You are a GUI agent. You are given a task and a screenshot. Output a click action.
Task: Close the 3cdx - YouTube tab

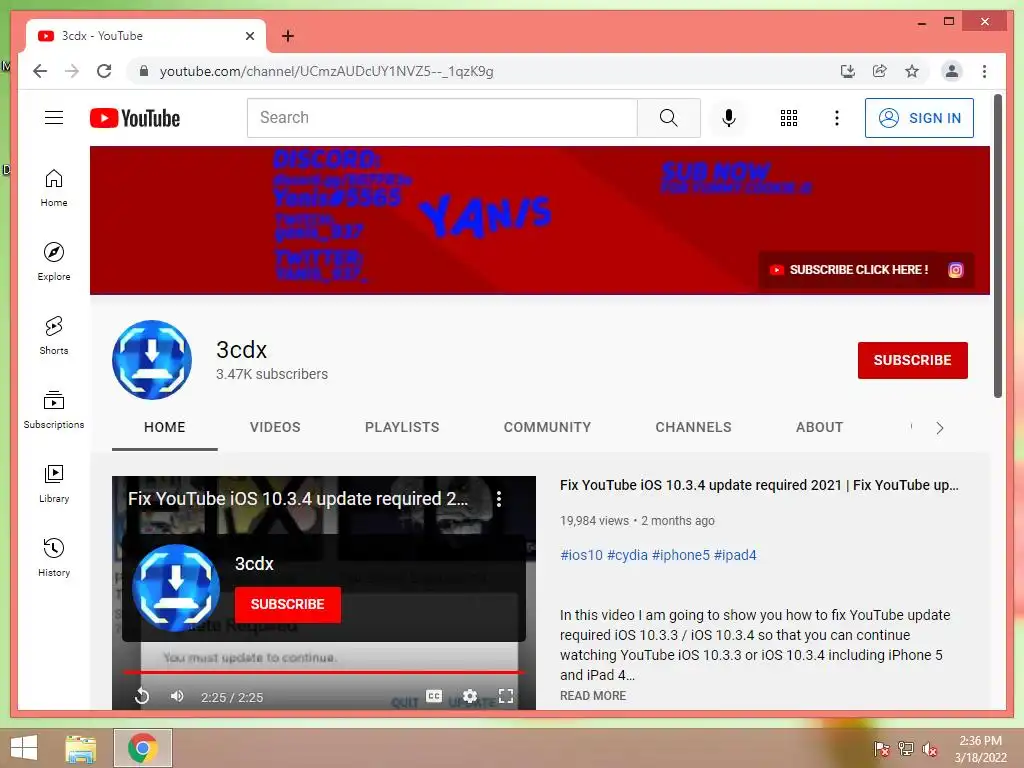[x=249, y=36]
